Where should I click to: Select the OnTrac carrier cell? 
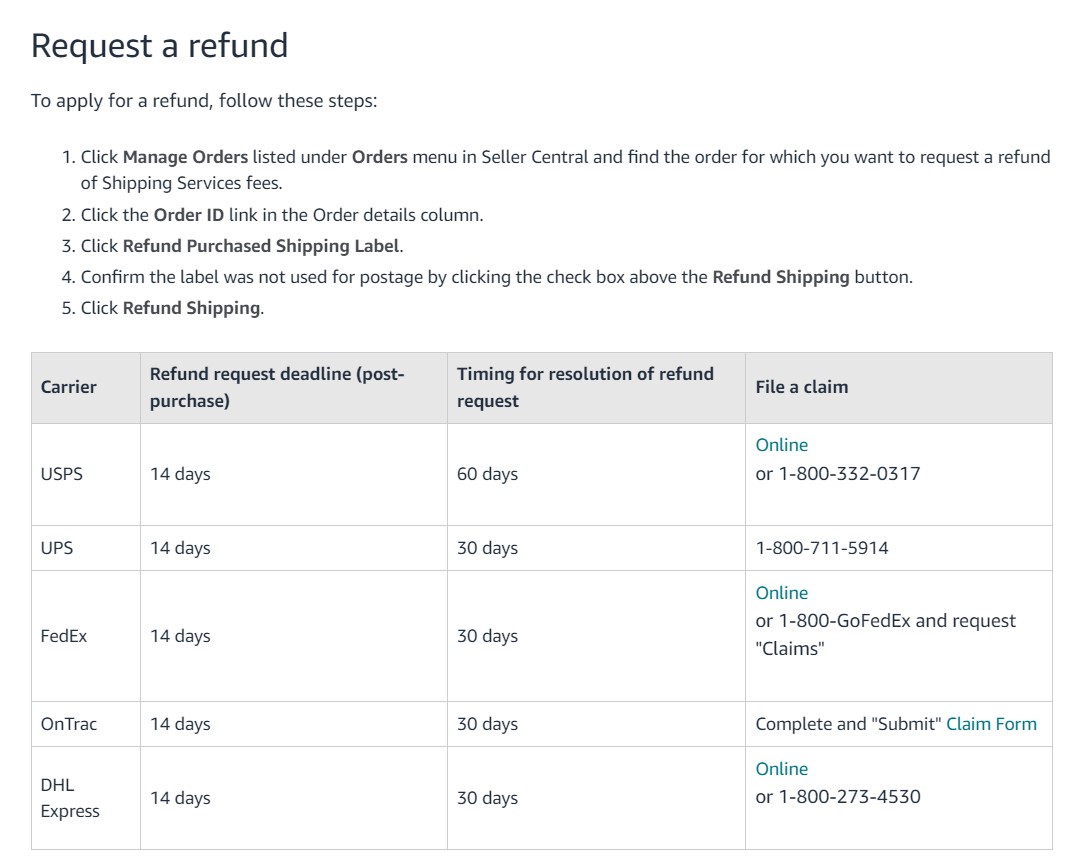[86, 724]
